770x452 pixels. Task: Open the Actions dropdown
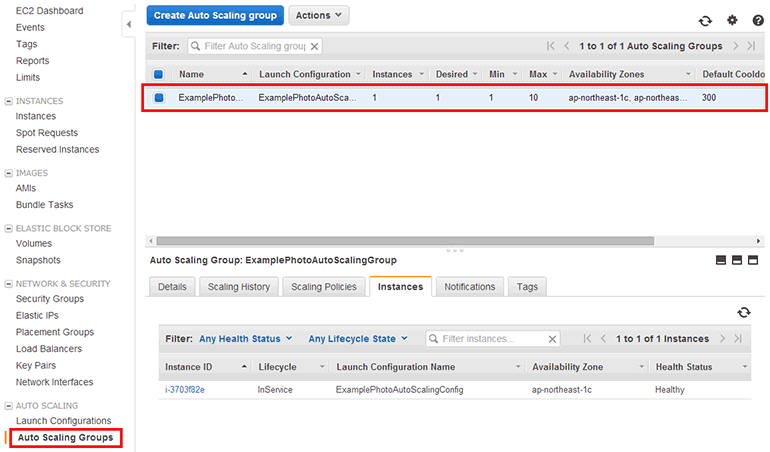(319, 16)
